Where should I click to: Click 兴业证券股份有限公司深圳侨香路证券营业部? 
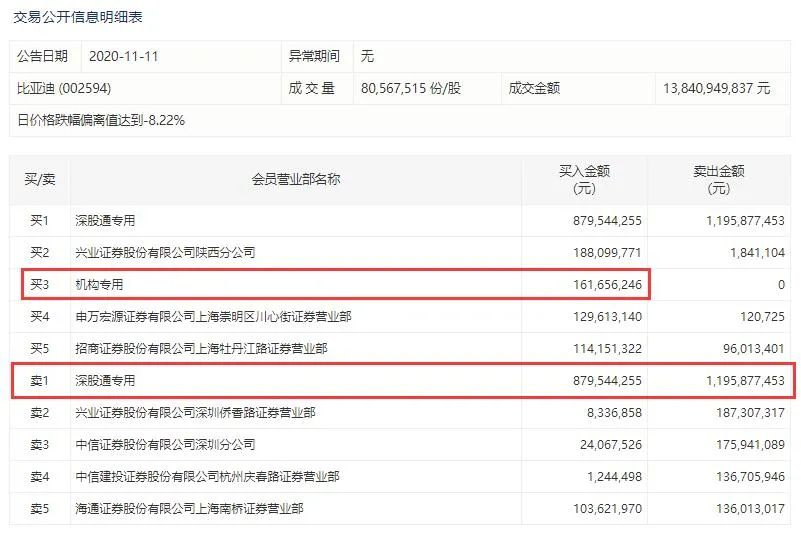[195, 413]
